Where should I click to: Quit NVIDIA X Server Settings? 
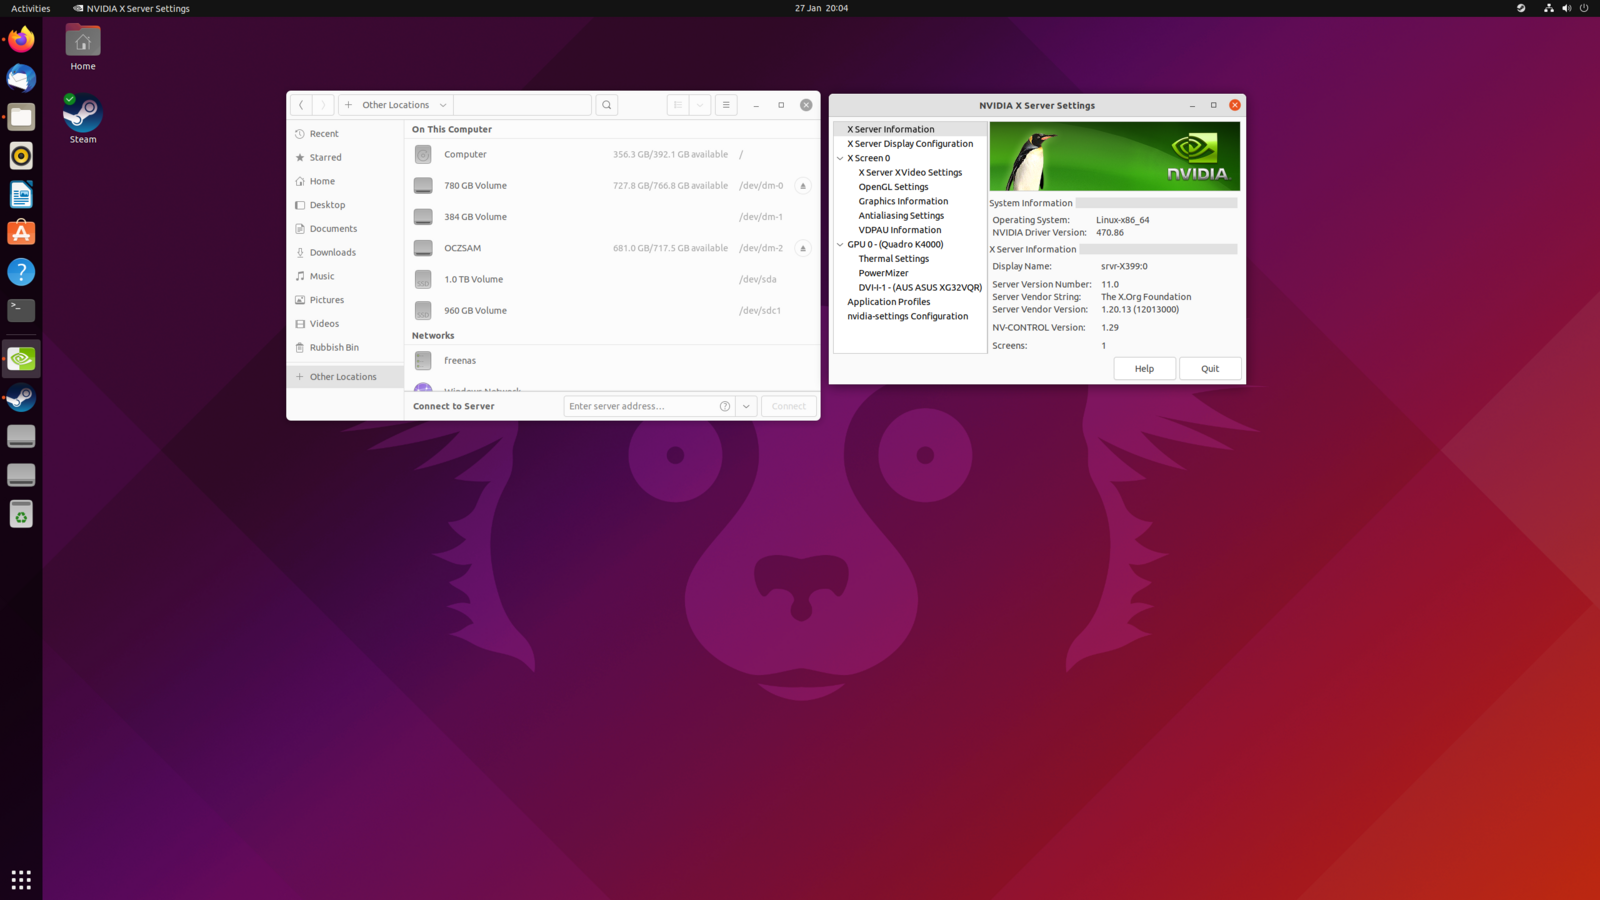tap(1210, 369)
